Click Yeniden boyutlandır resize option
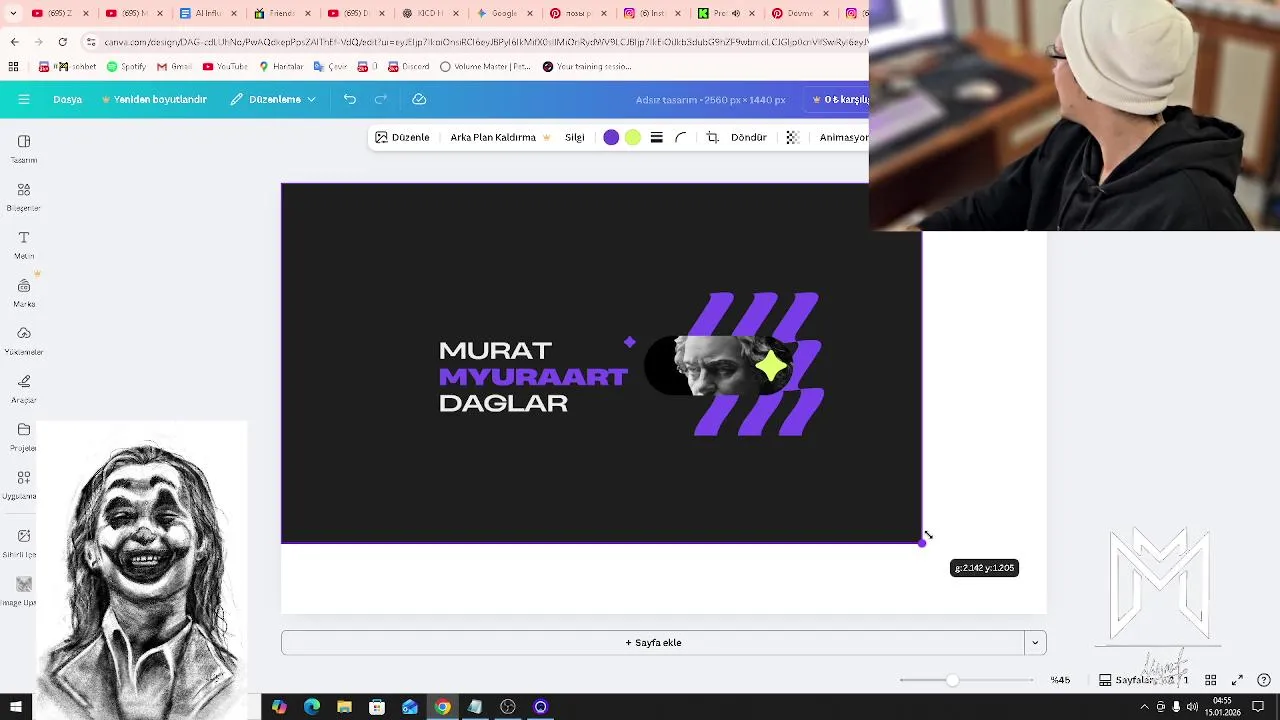 click(153, 99)
